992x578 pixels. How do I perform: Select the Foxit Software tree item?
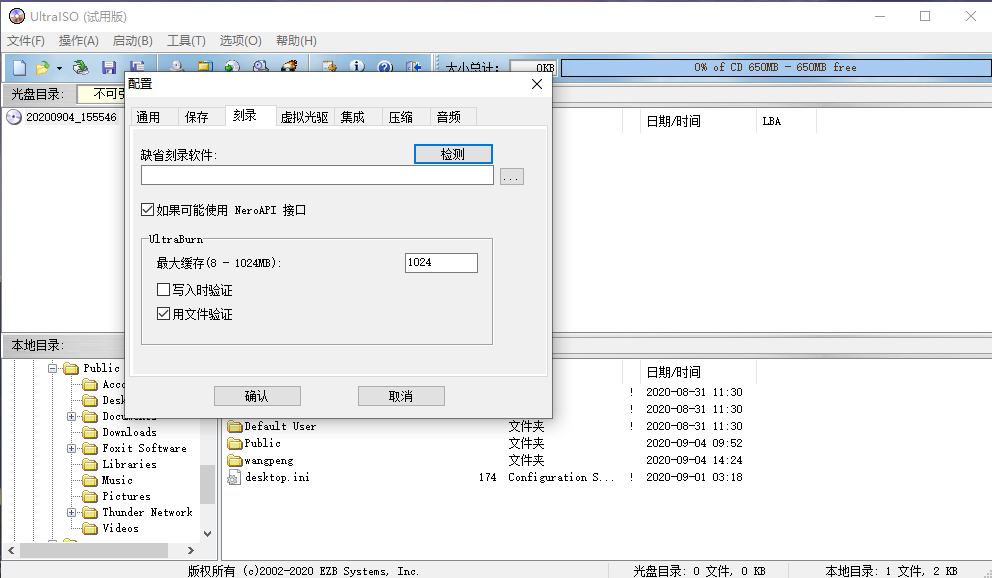[x=144, y=448]
